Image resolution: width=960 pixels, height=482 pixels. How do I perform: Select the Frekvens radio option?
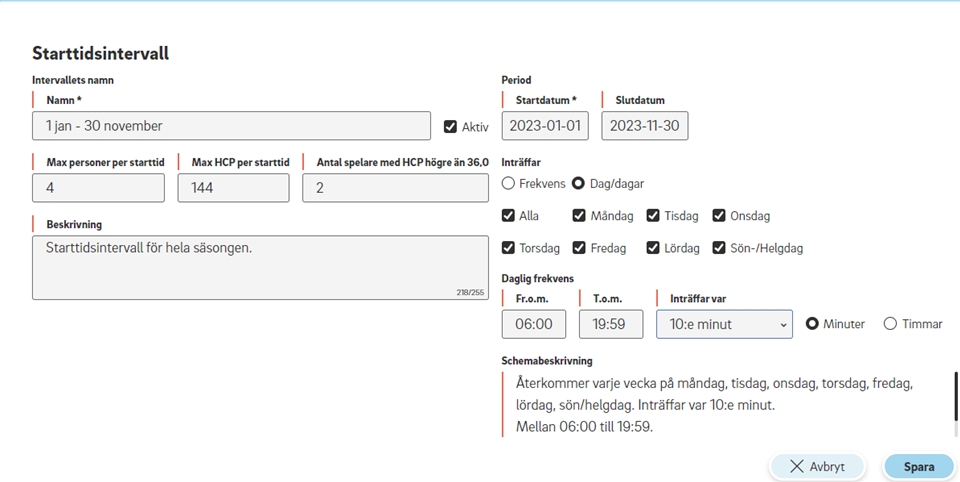tap(508, 183)
